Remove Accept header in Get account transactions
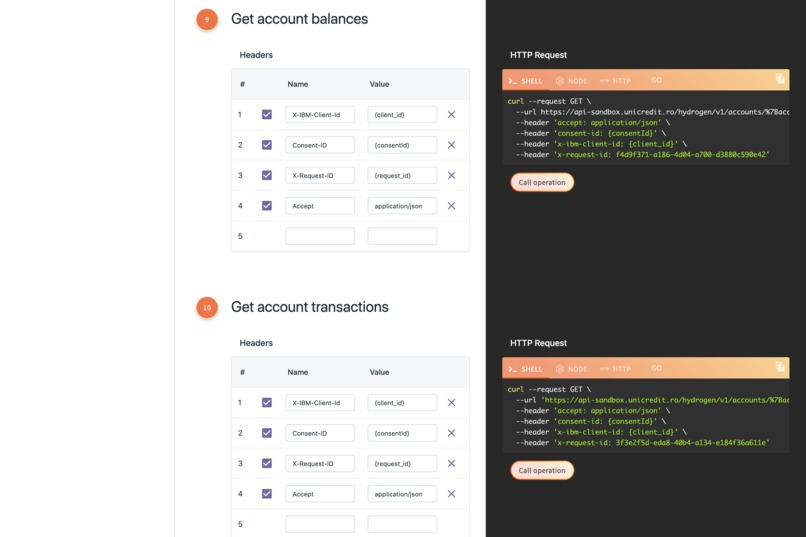Viewport: 806px width, 537px height. coord(451,494)
